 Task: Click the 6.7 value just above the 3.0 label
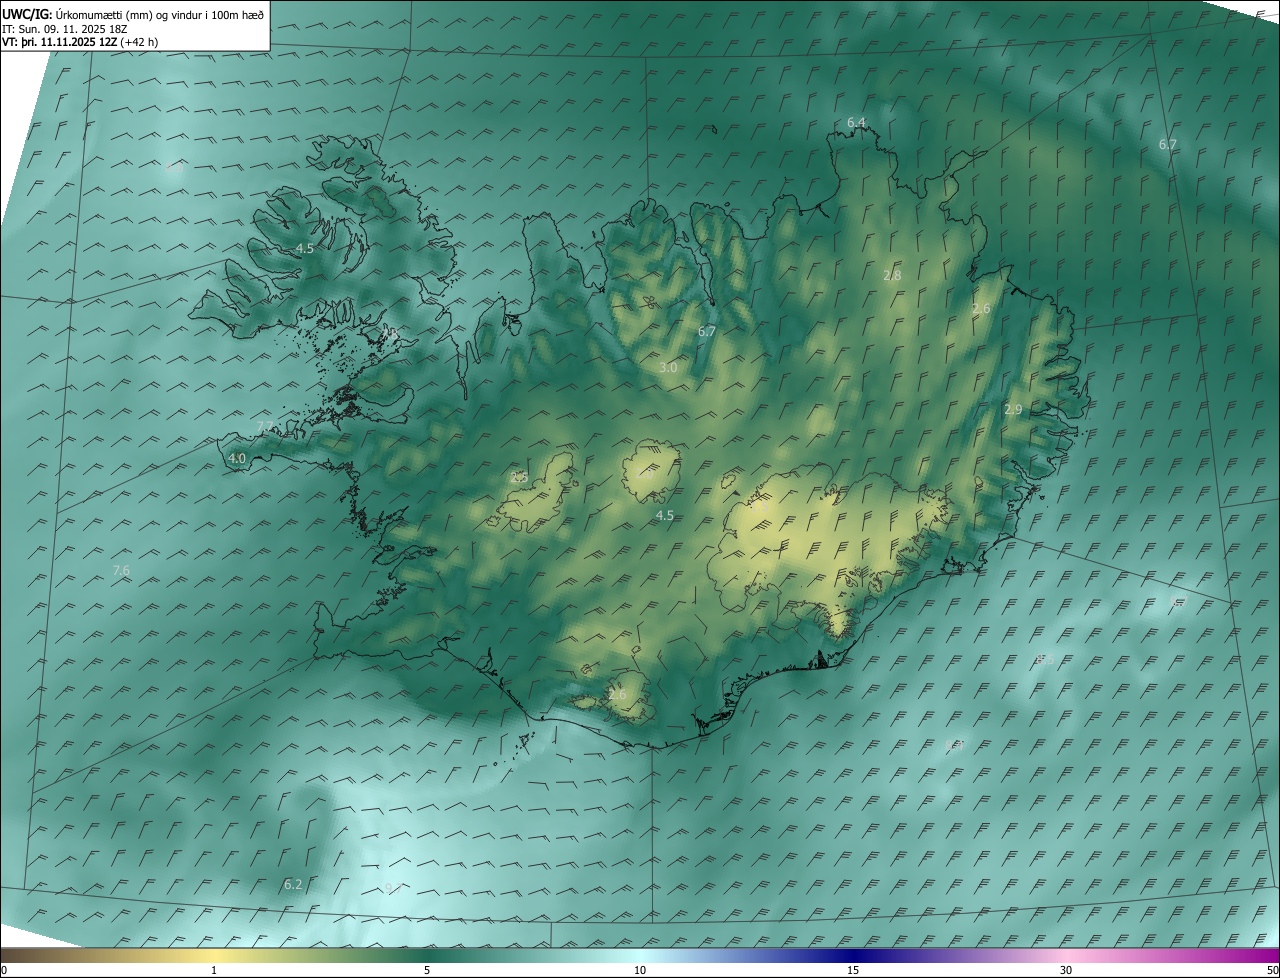707,331
